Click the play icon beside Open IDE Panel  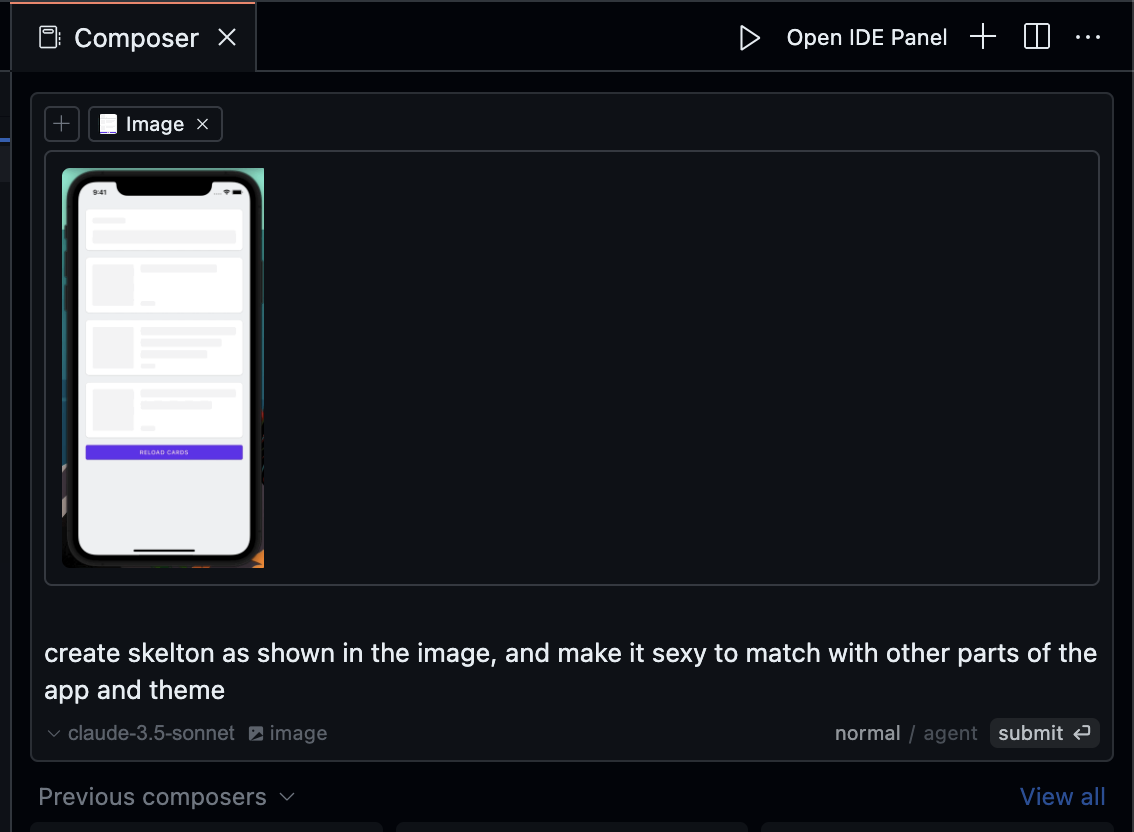pyautogui.click(x=749, y=38)
